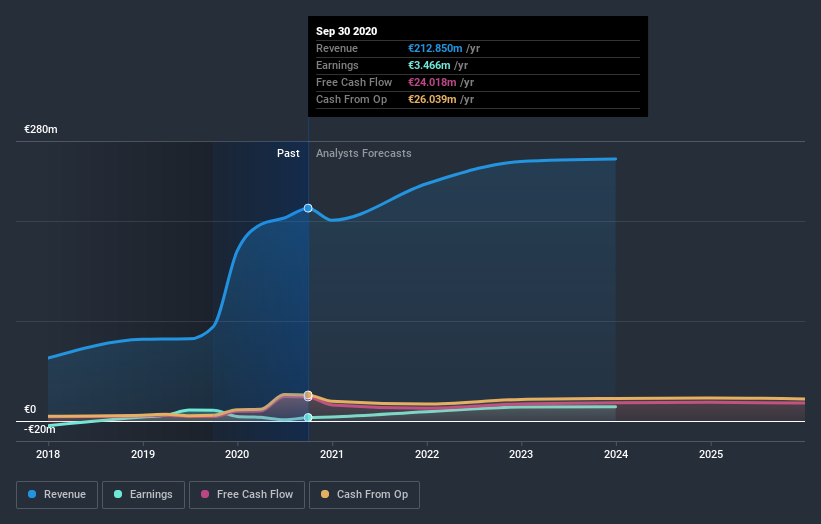Click the Cash From Op label in tooltip
Viewport: 821px width, 524px height.
click(351, 99)
